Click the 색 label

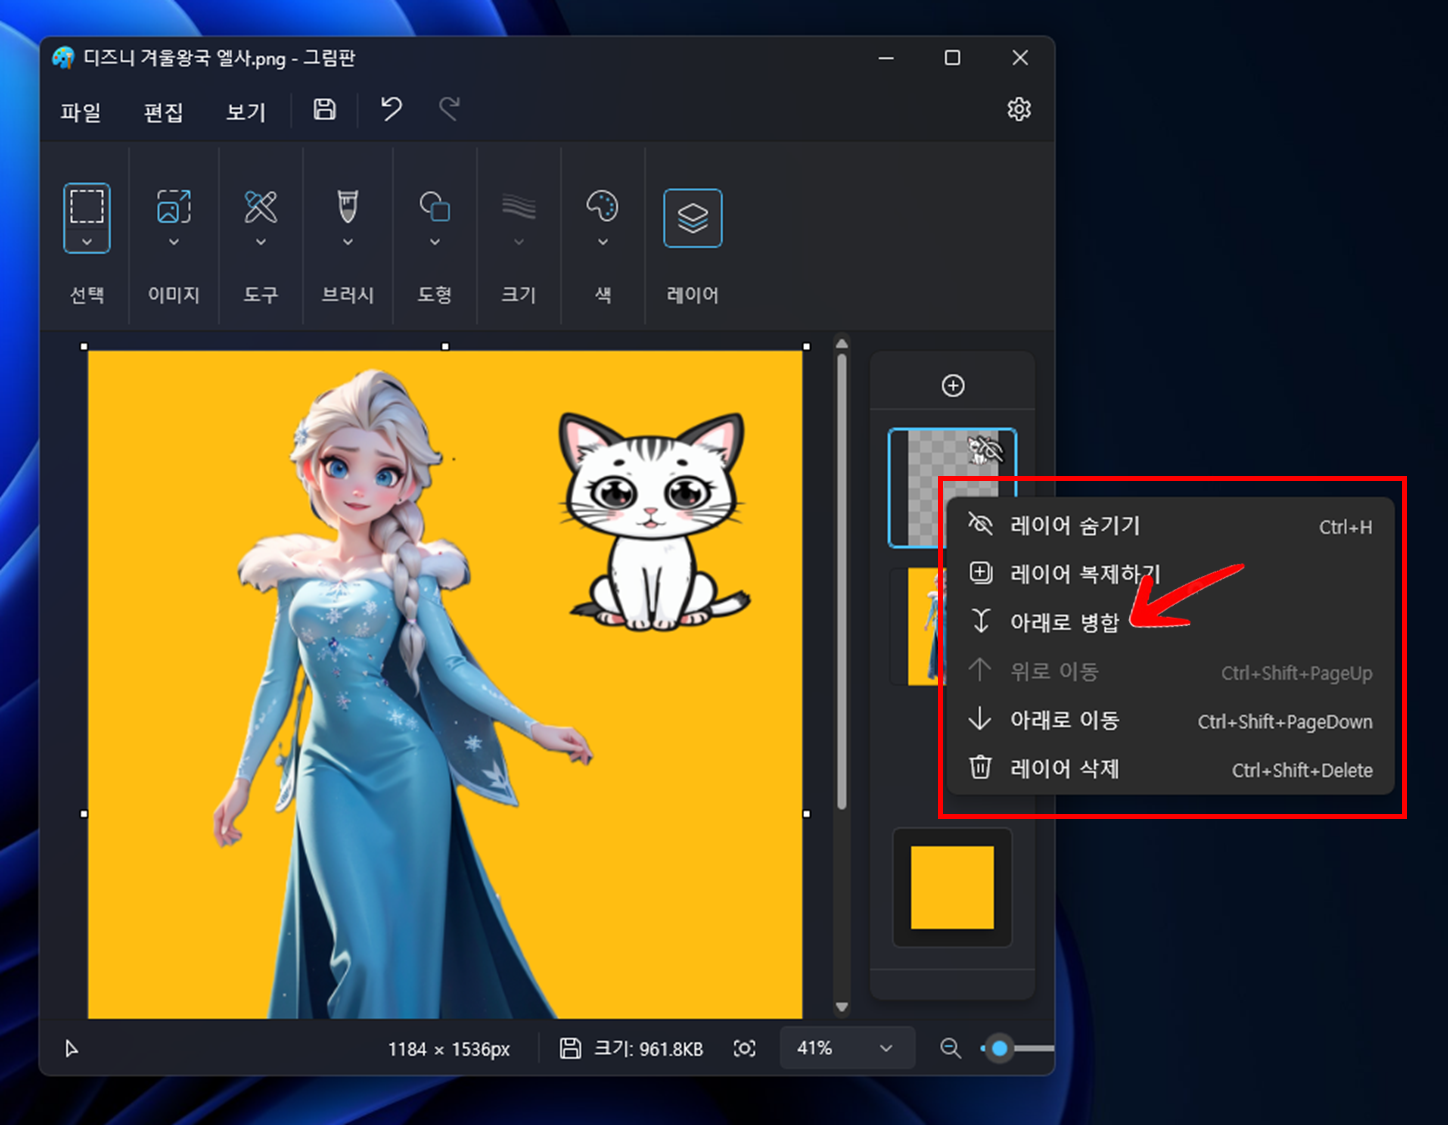click(x=603, y=295)
